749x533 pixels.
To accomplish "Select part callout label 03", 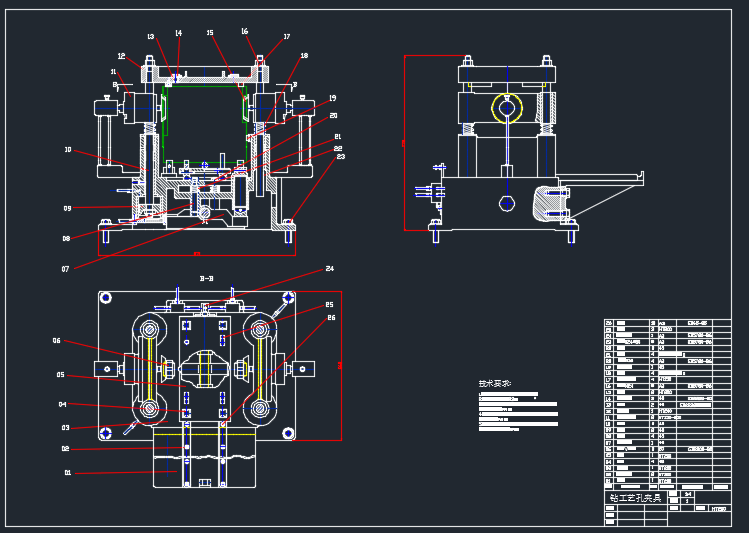I will pyautogui.click(x=65, y=428).
